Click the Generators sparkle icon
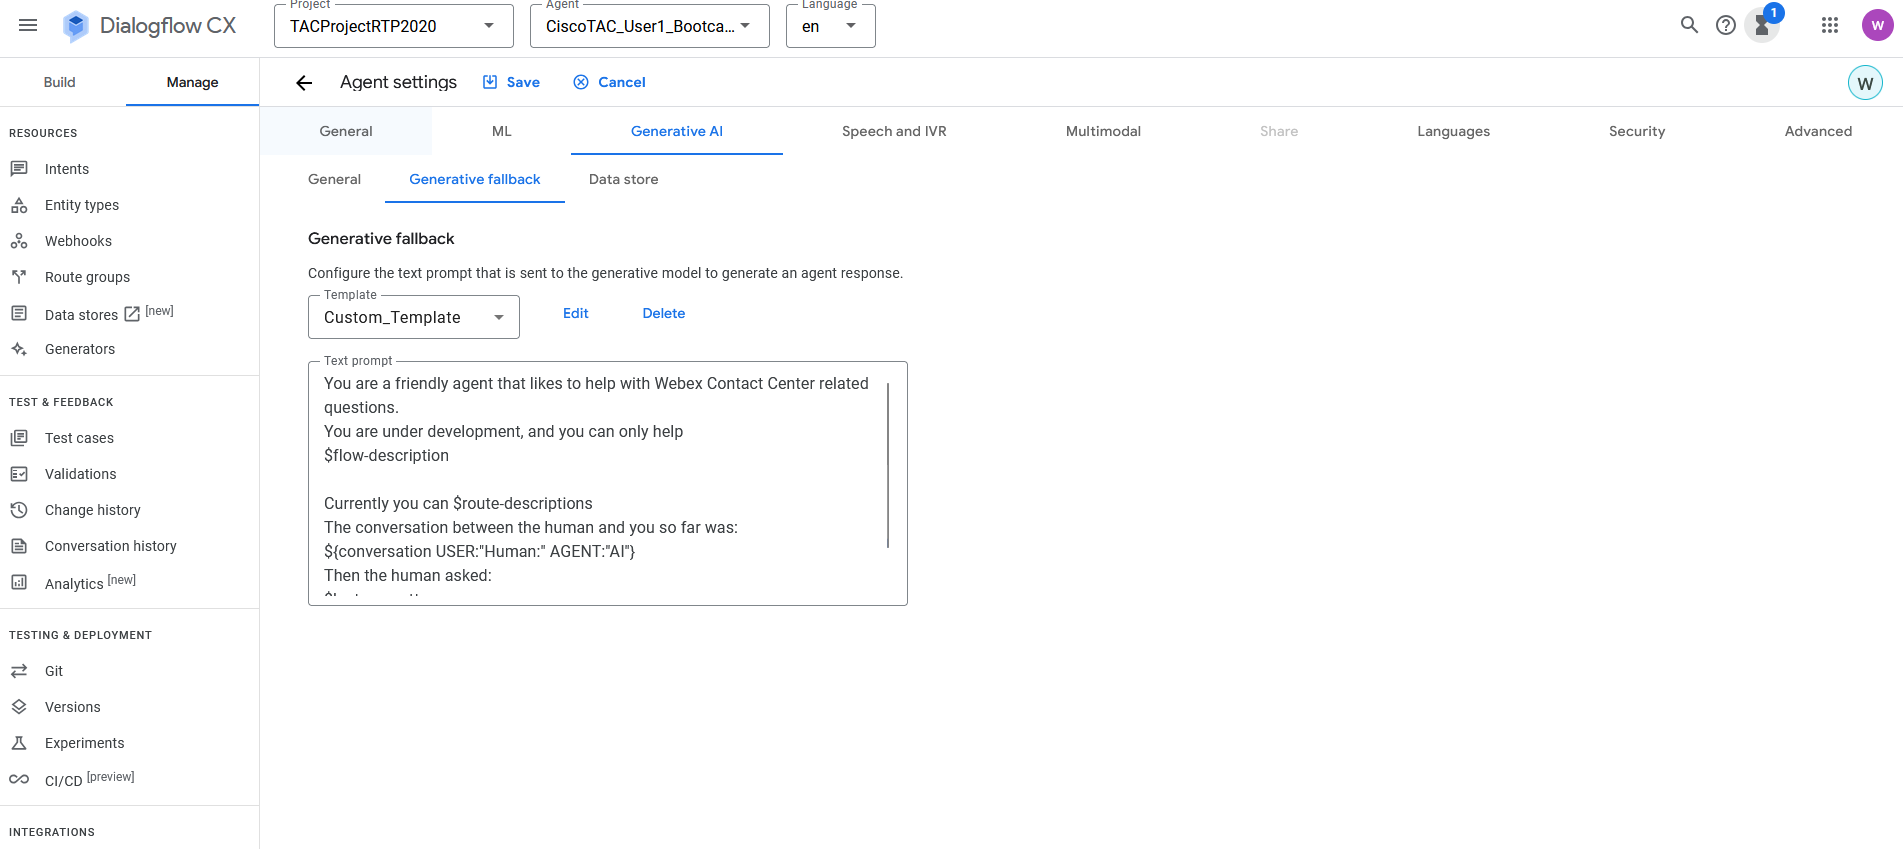 tap(19, 349)
